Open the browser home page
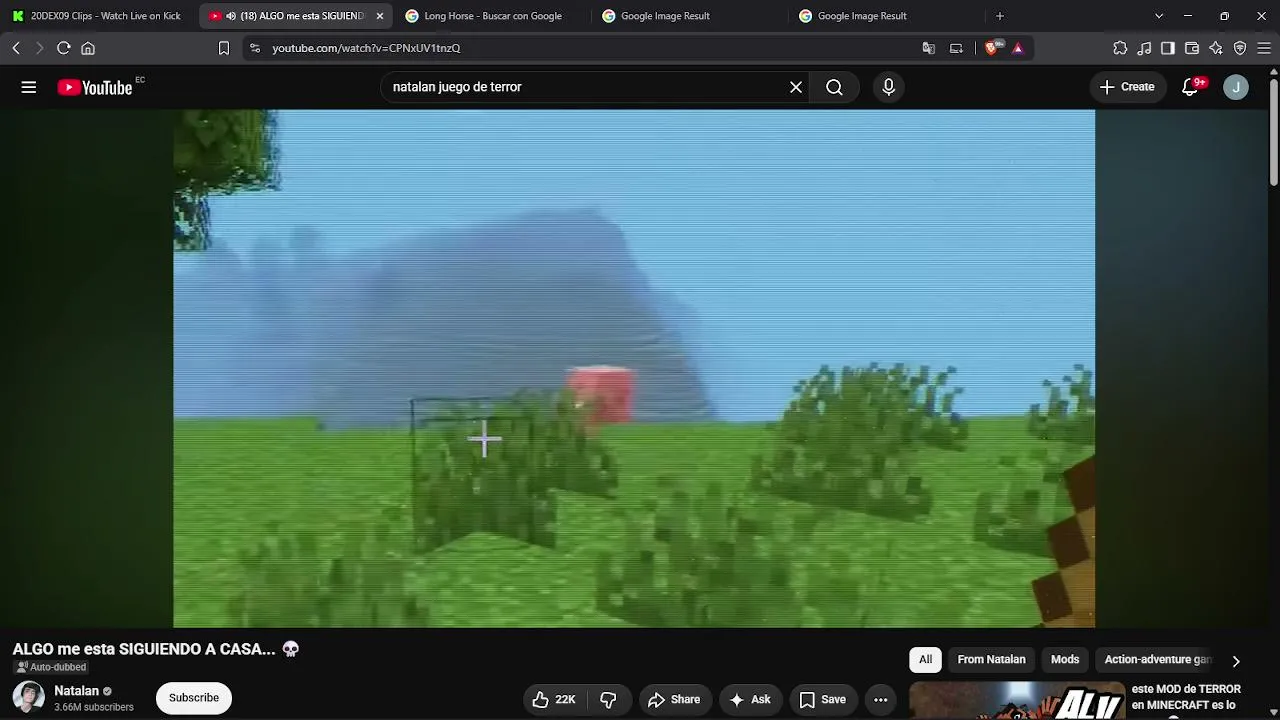Image resolution: width=1280 pixels, height=720 pixels. 88,48
